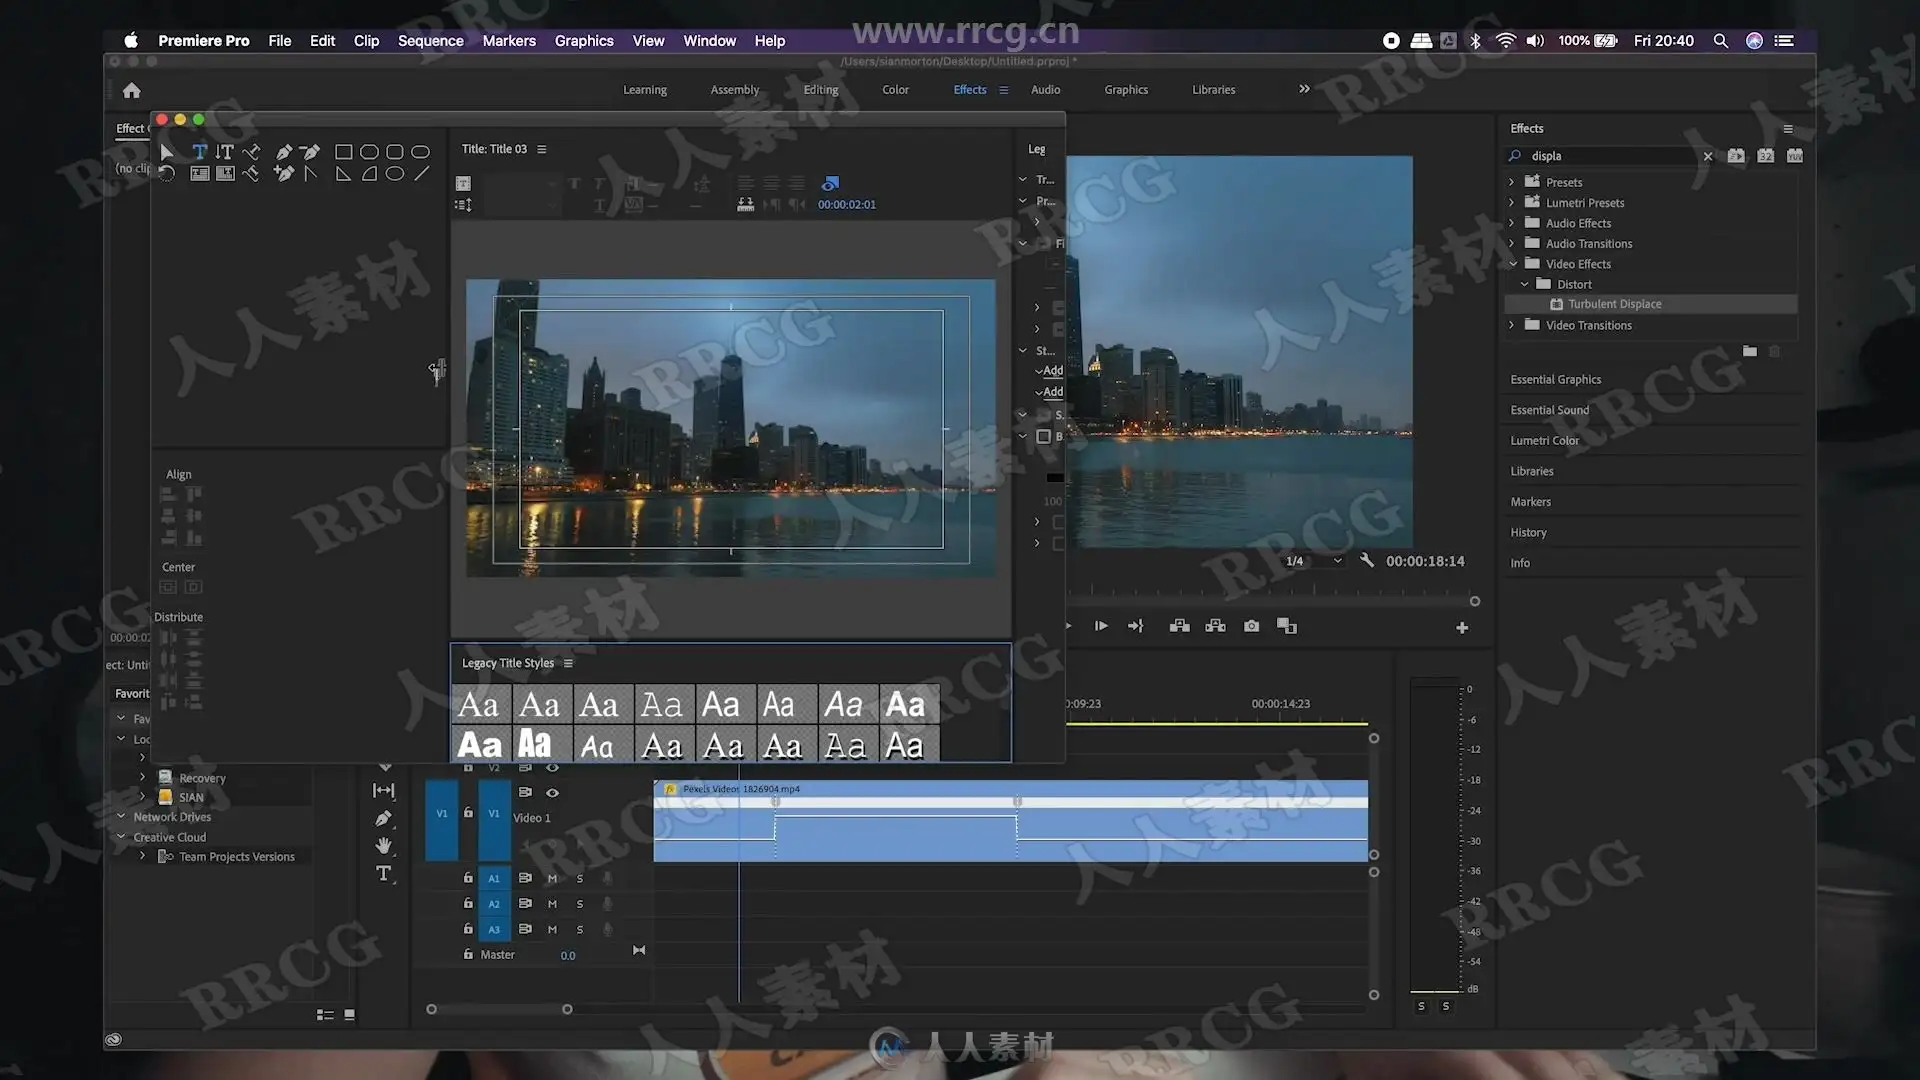
Task: Select the Pen tool in the titler
Action: click(284, 152)
